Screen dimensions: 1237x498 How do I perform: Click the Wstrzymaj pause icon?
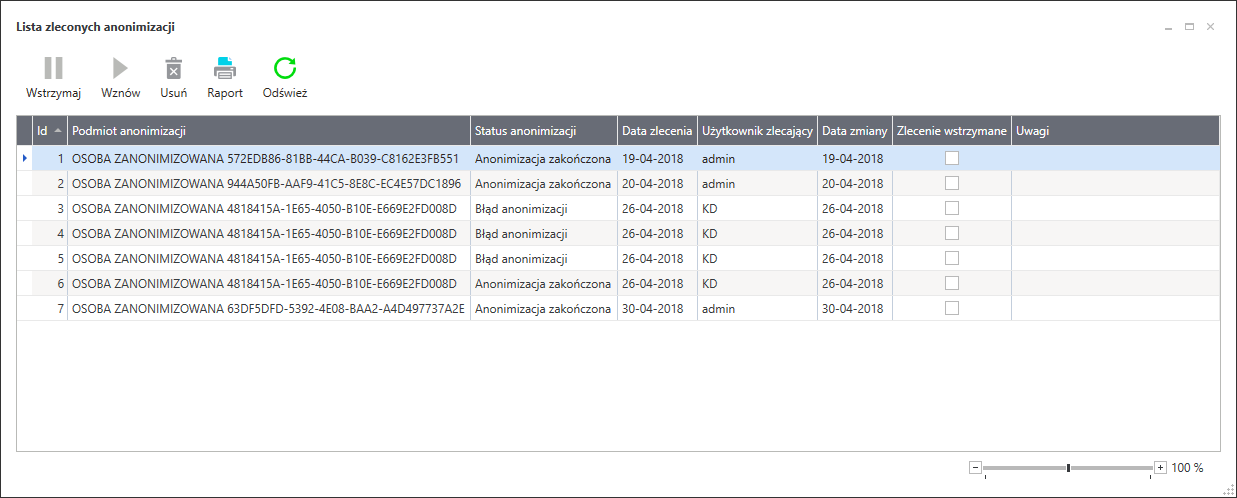(x=53, y=68)
